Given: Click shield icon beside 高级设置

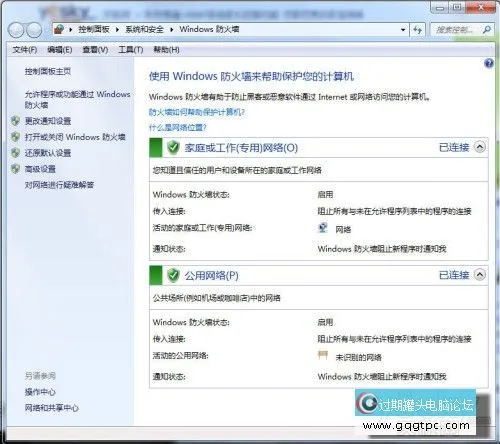Looking at the screenshot, I should [16, 169].
